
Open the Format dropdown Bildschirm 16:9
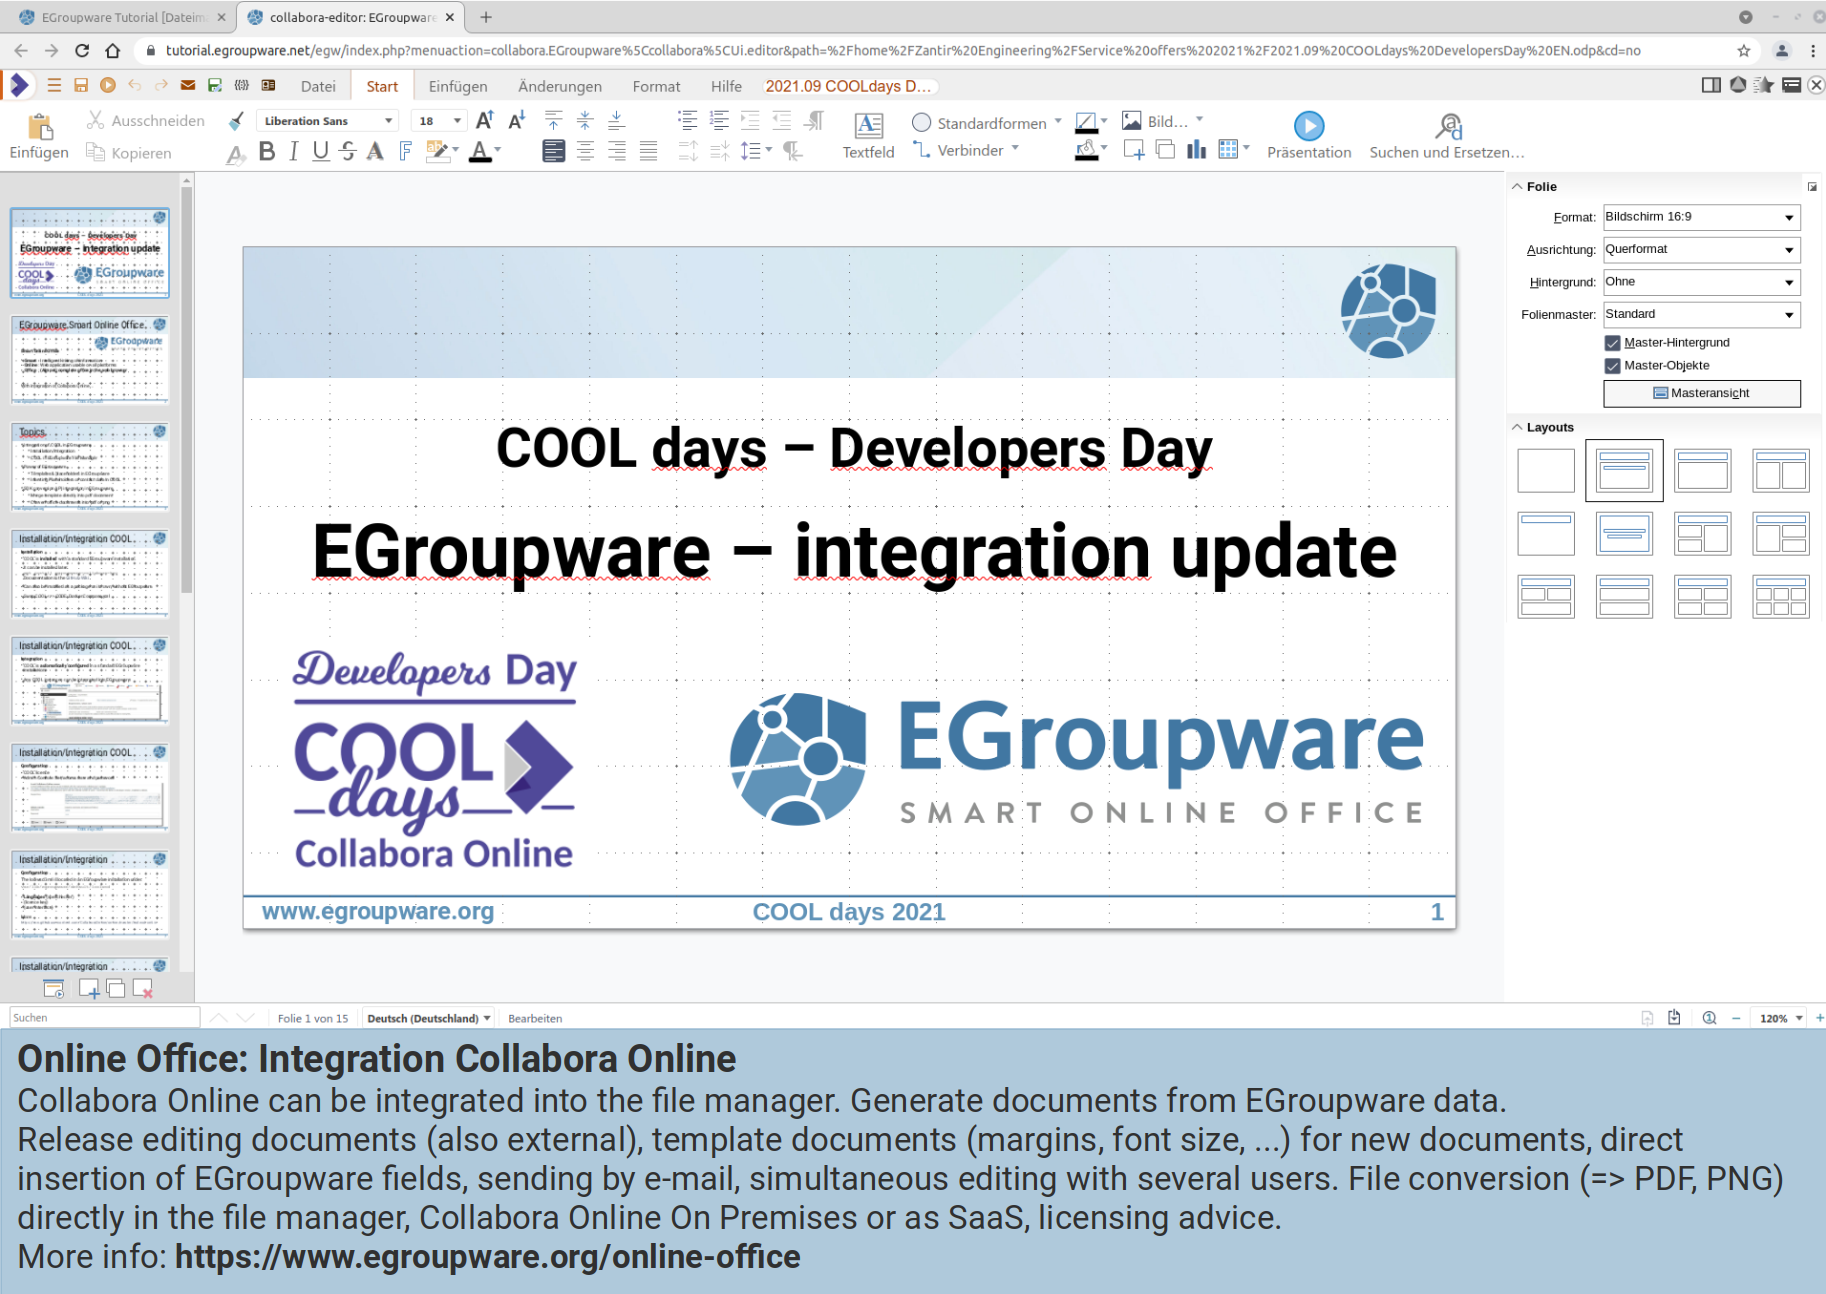coord(1700,217)
